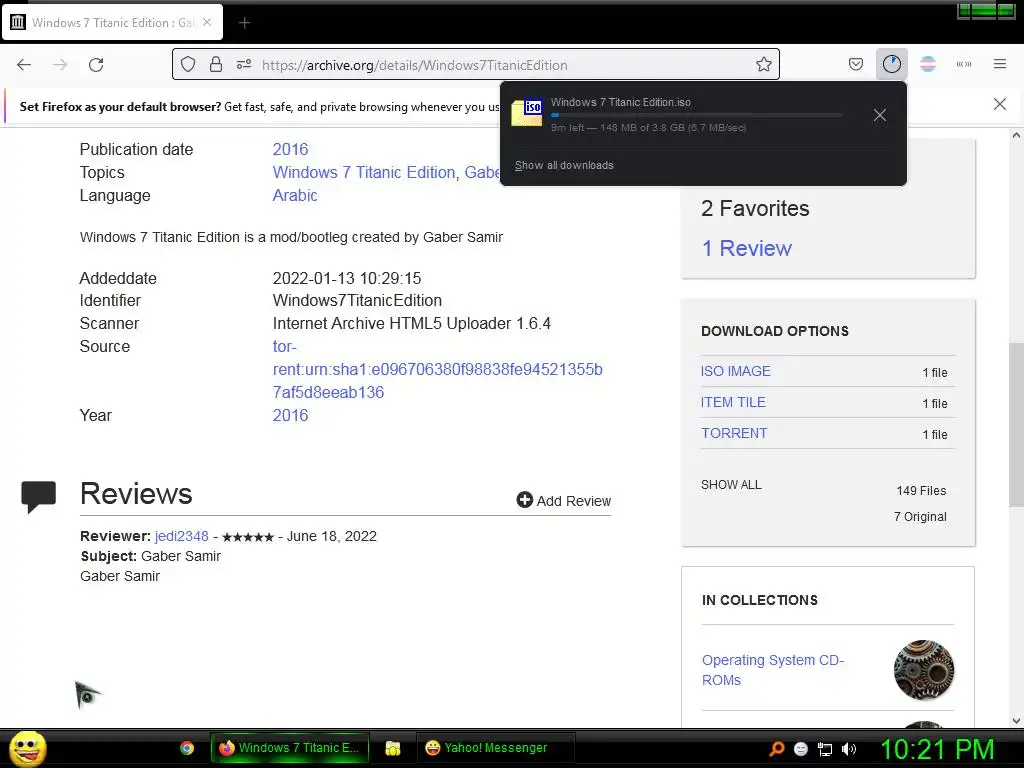Open reviewer jedi2348 profile link
The width and height of the screenshot is (1024, 768).
pos(182,536)
